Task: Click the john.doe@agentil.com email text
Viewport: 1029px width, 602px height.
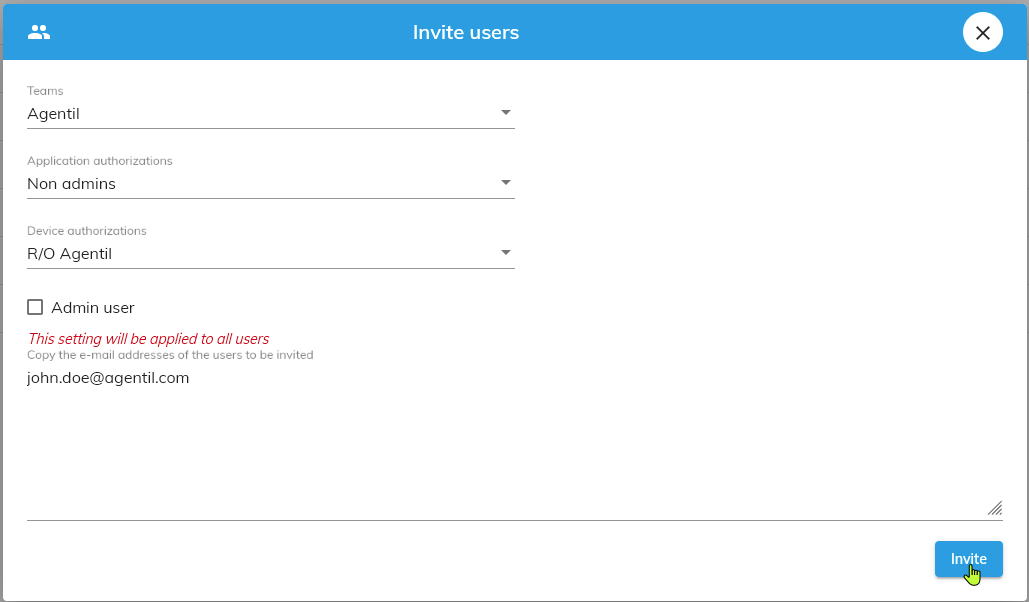Action: [108, 378]
